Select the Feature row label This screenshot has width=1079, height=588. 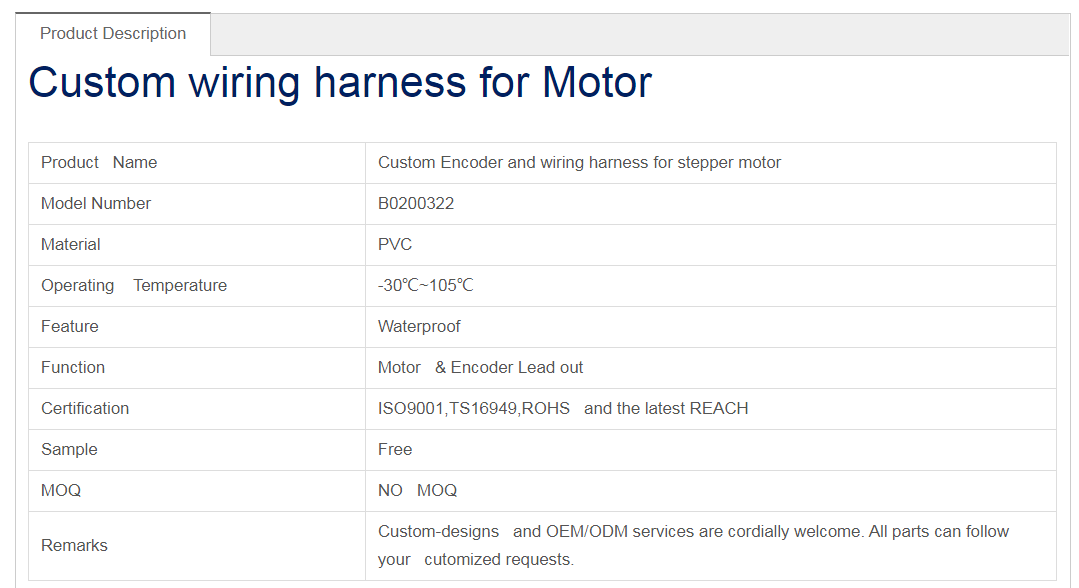click(x=70, y=327)
